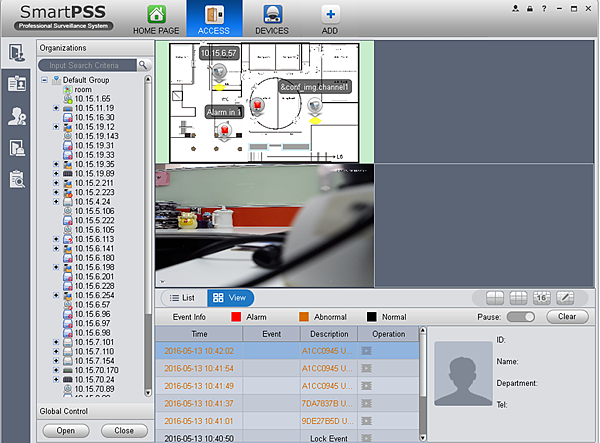Click the Close global control button
Screen dimensions: 600x443
[124, 431]
